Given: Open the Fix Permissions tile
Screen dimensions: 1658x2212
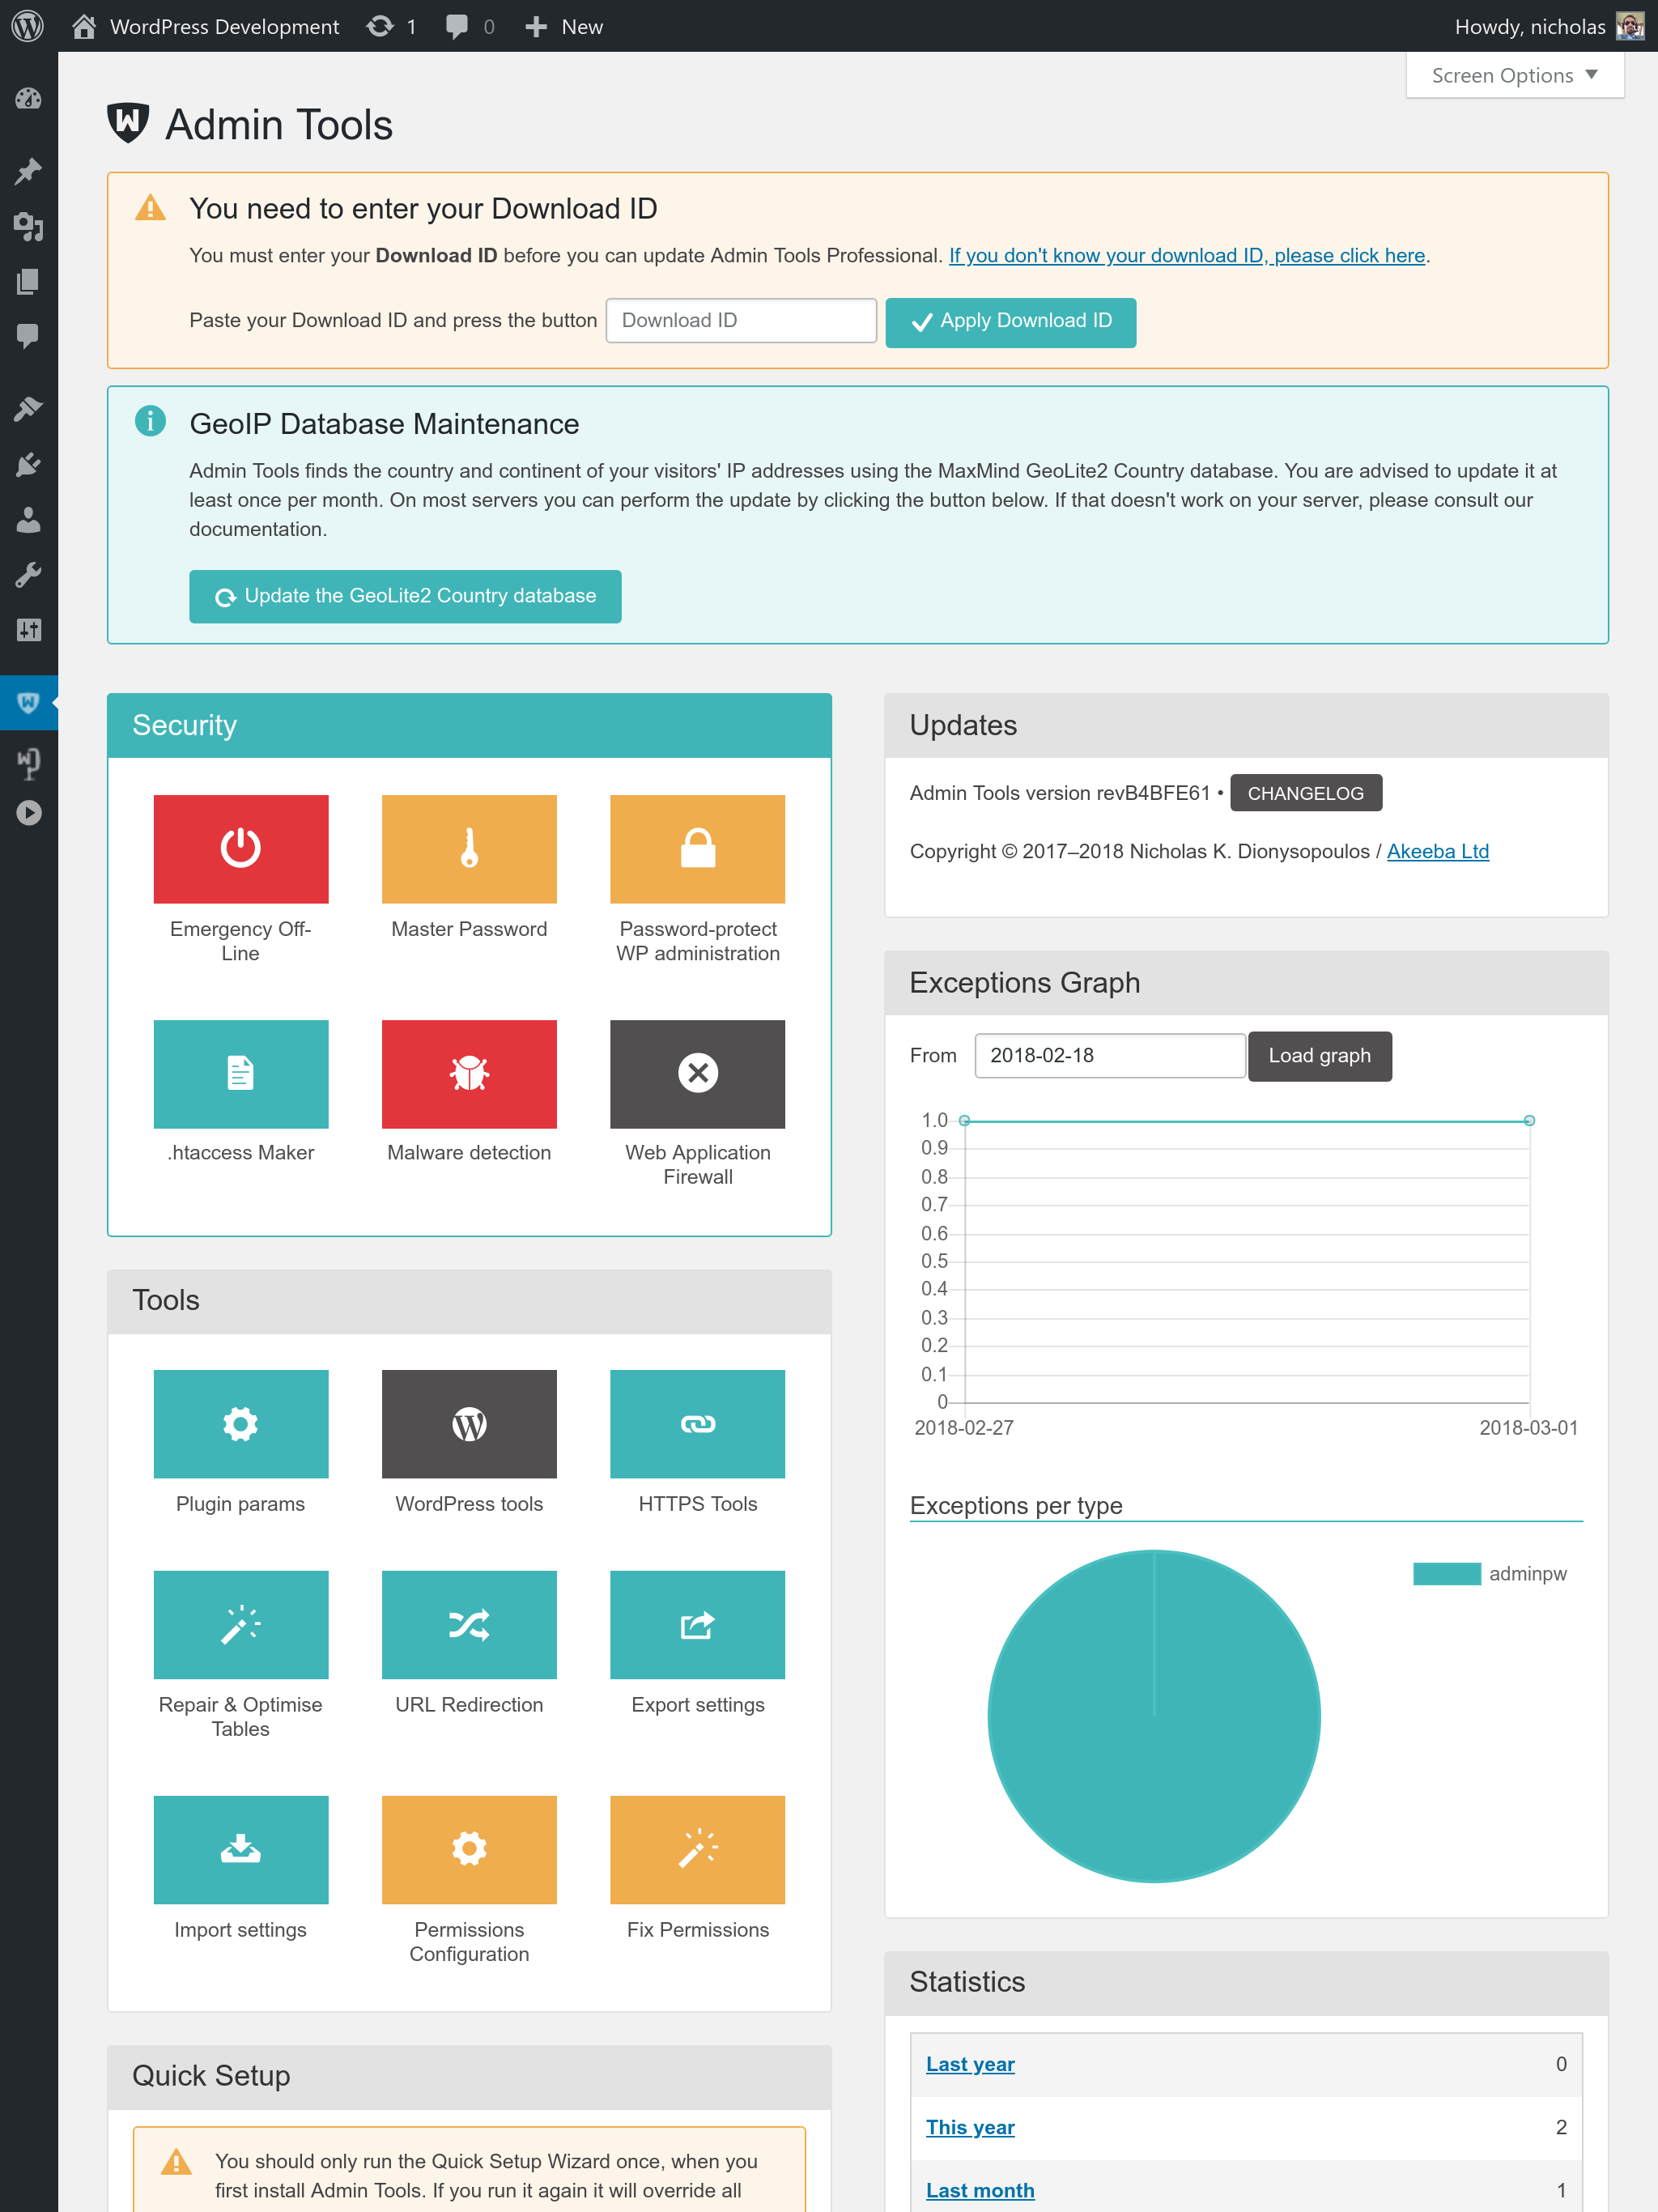Looking at the screenshot, I should 697,1849.
